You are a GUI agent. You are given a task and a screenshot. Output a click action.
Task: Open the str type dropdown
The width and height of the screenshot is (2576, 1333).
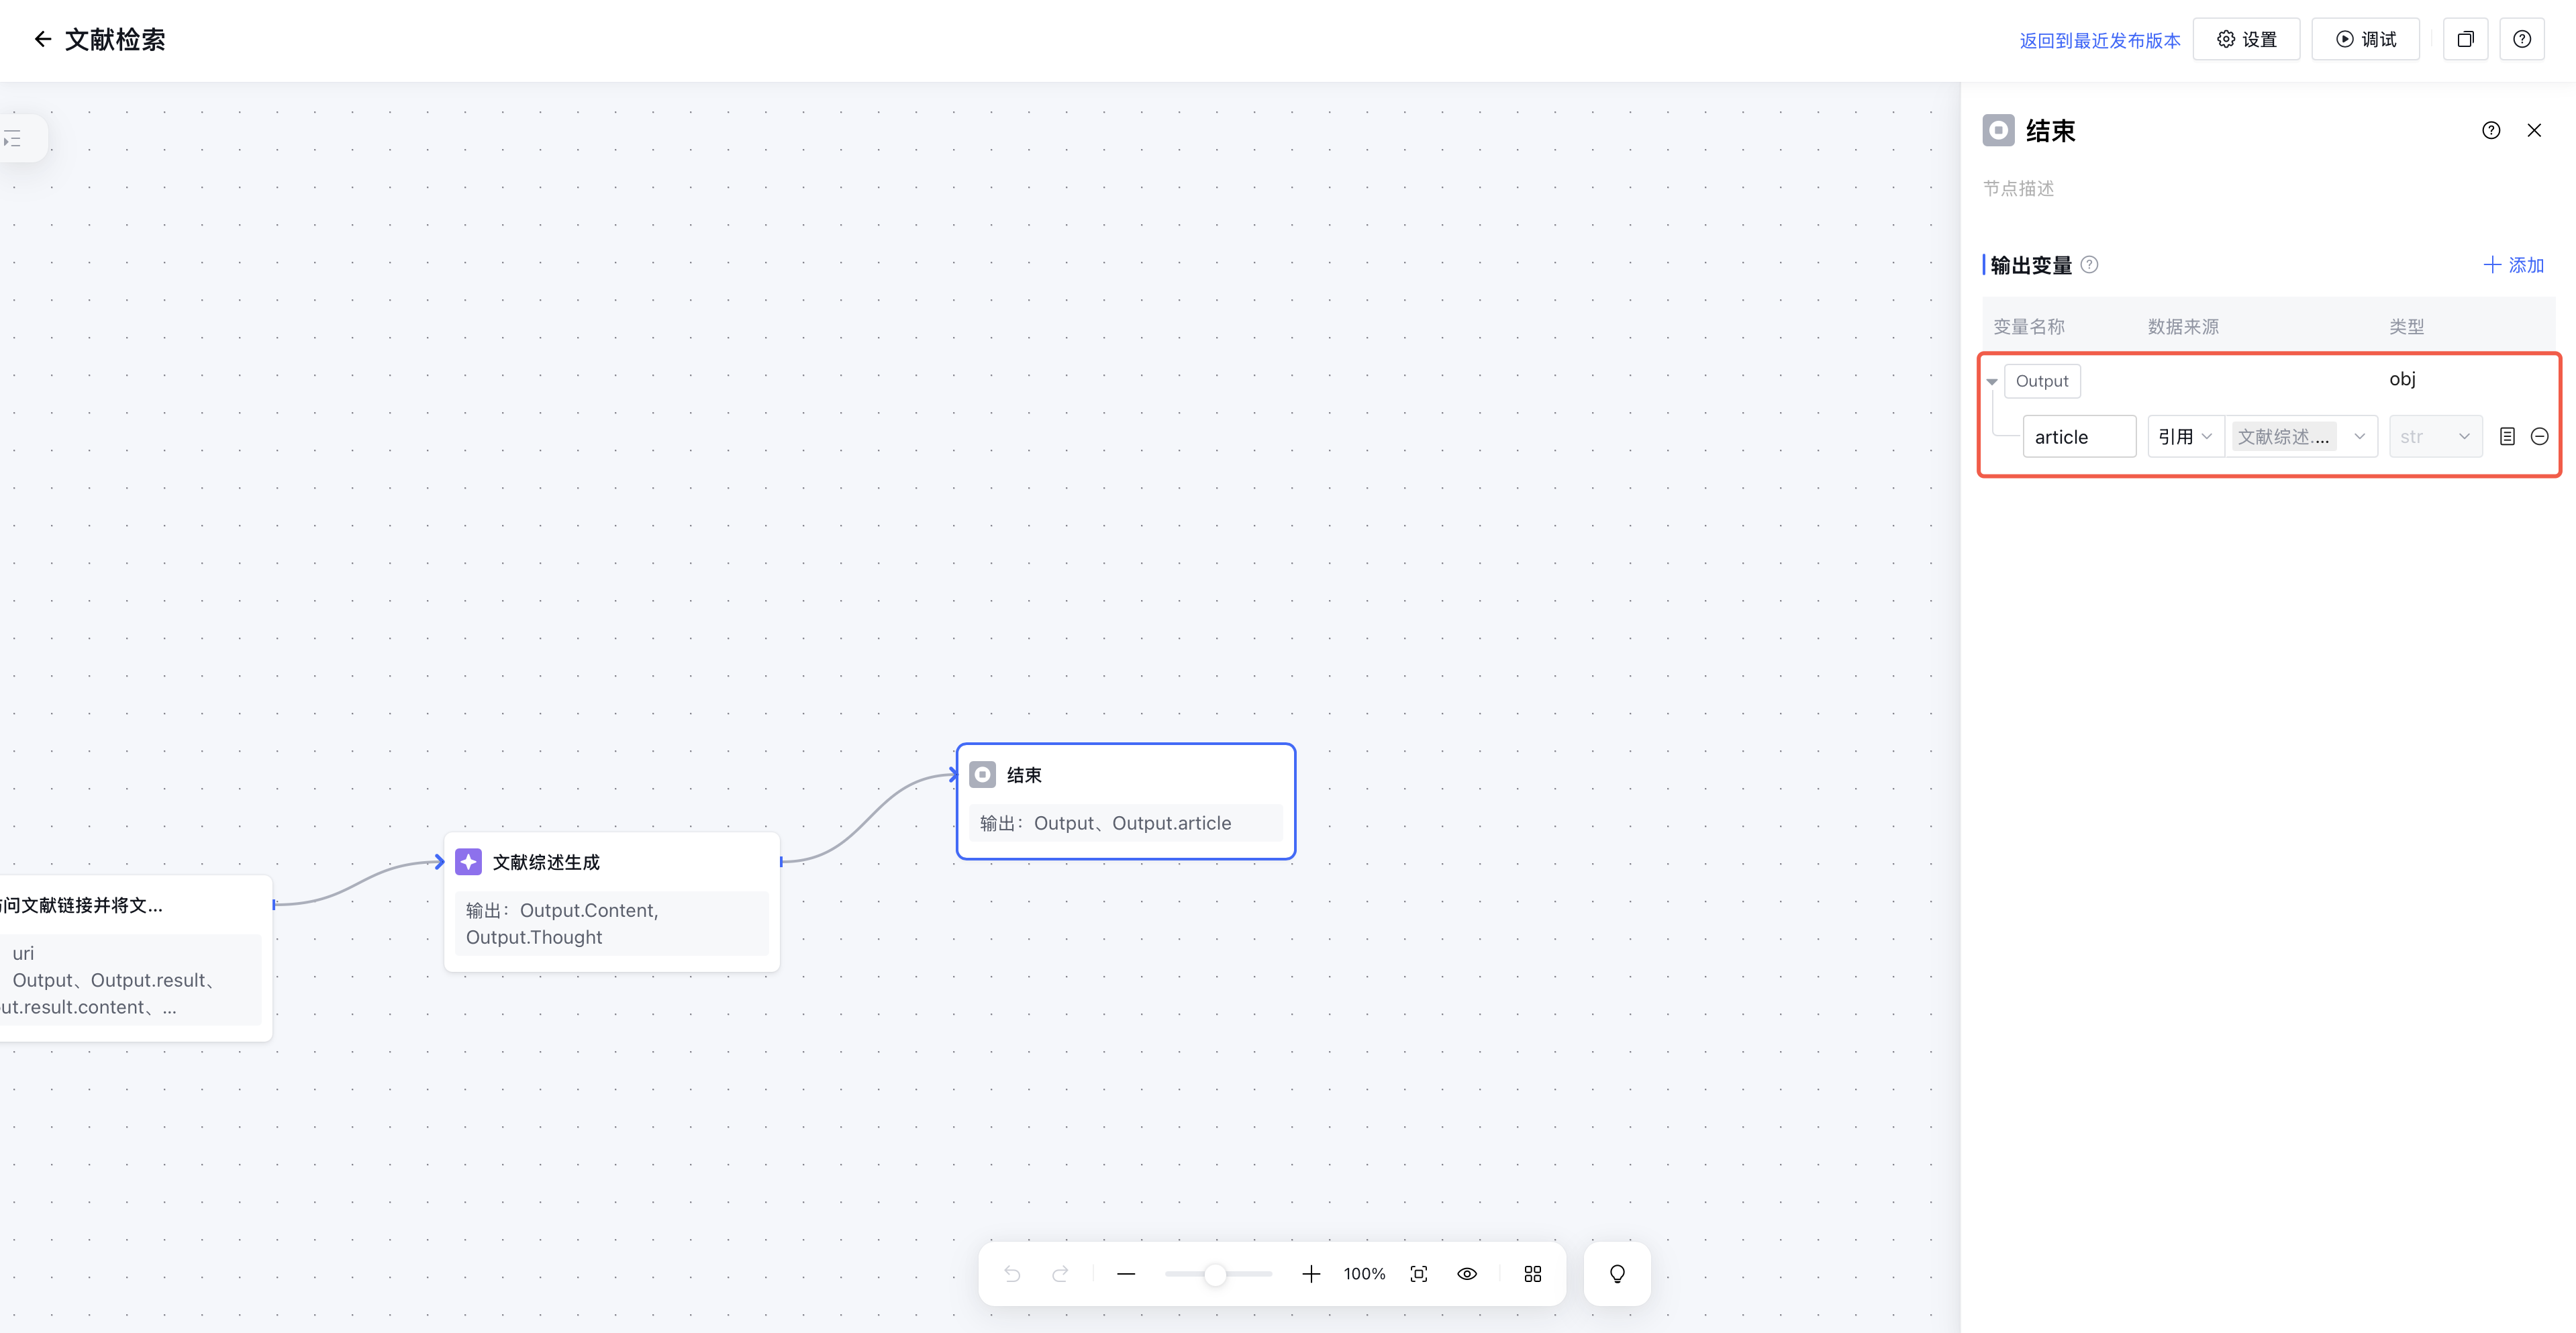pos(2434,436)
